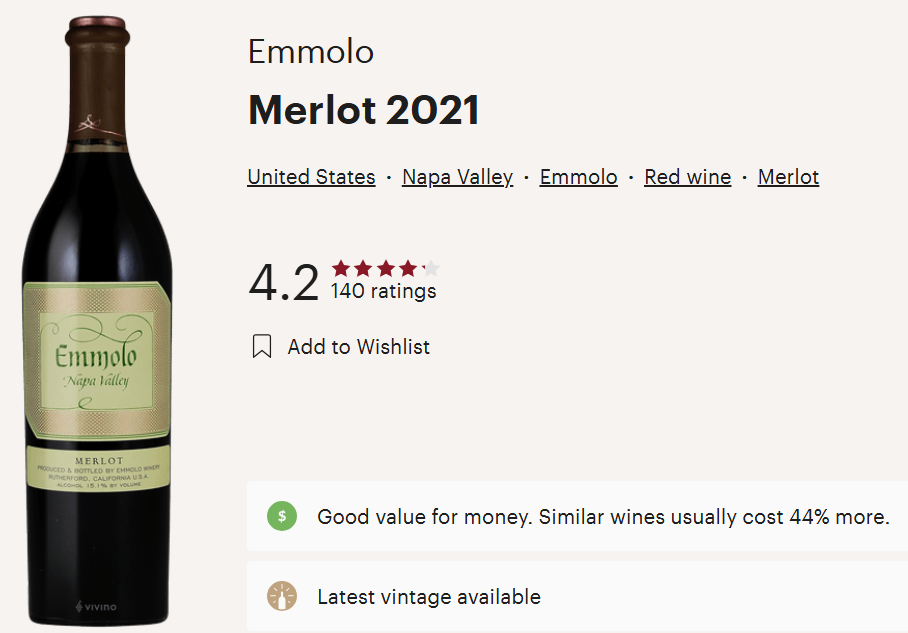908x633 pixels.
Task: Click the Vivino watermark on the bottle image
Action: (96, 606)
